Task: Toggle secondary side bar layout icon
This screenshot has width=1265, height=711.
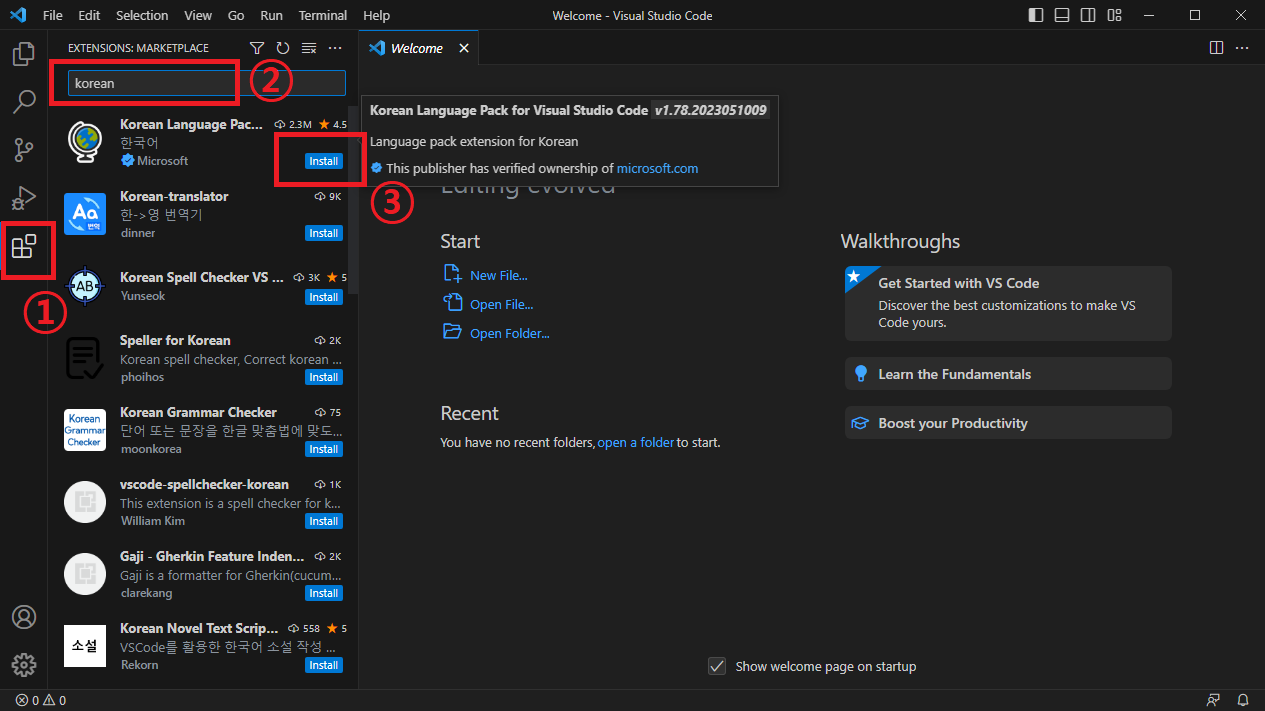Action: point(1088,16)
